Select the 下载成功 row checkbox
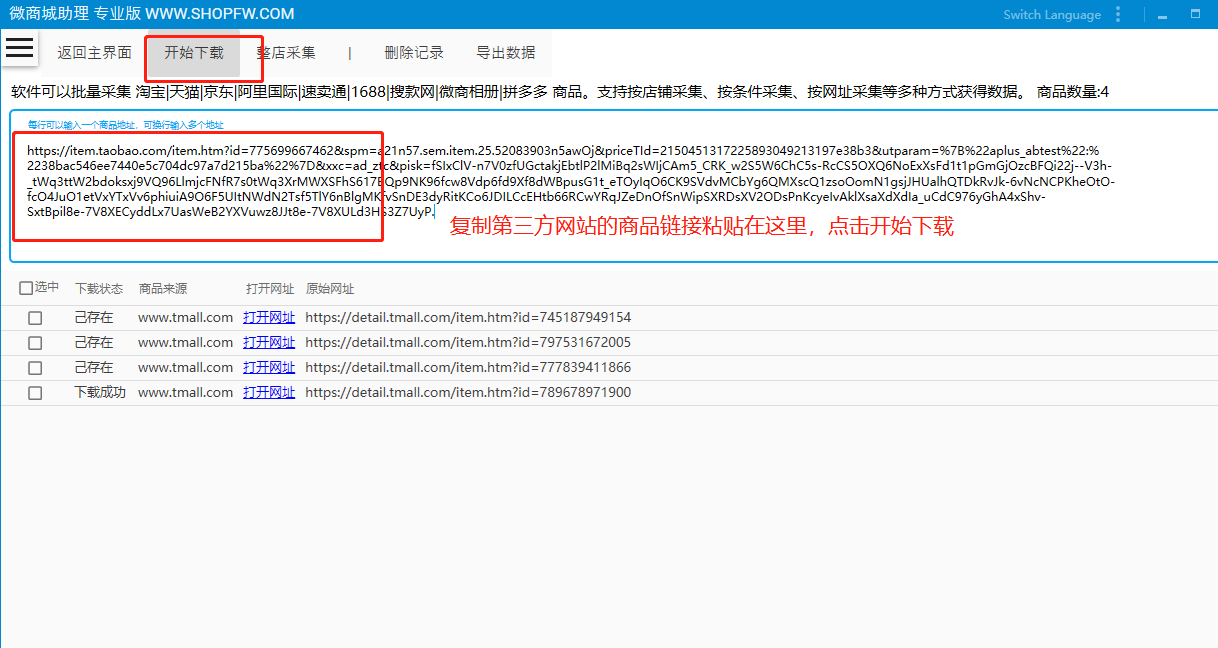 click(x=35, y=393)
